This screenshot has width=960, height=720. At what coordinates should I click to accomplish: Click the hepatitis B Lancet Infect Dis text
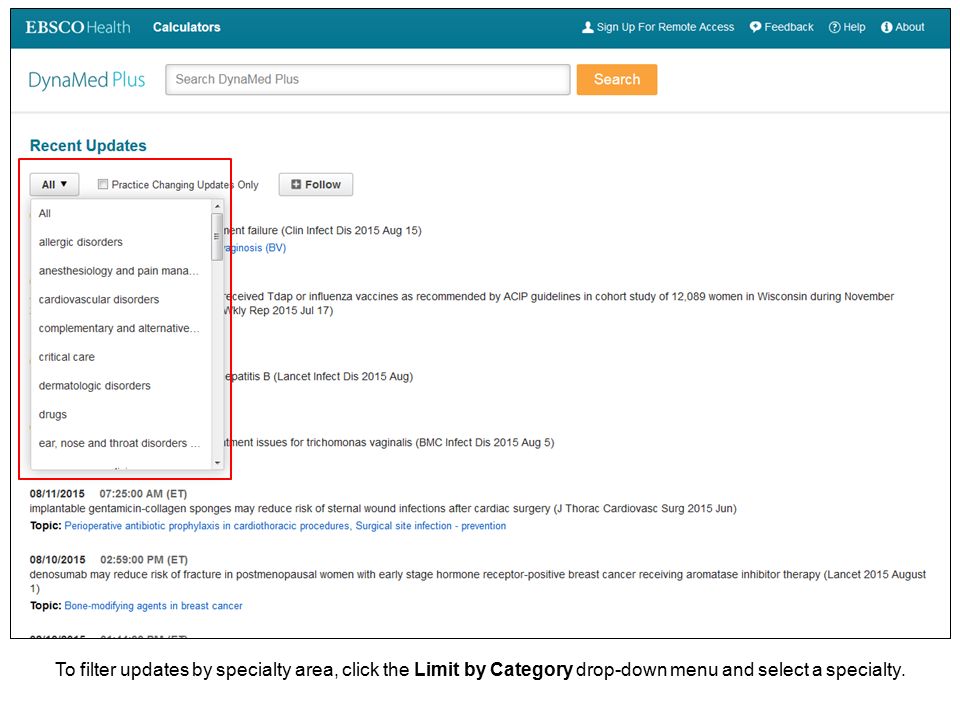point(319,376)
